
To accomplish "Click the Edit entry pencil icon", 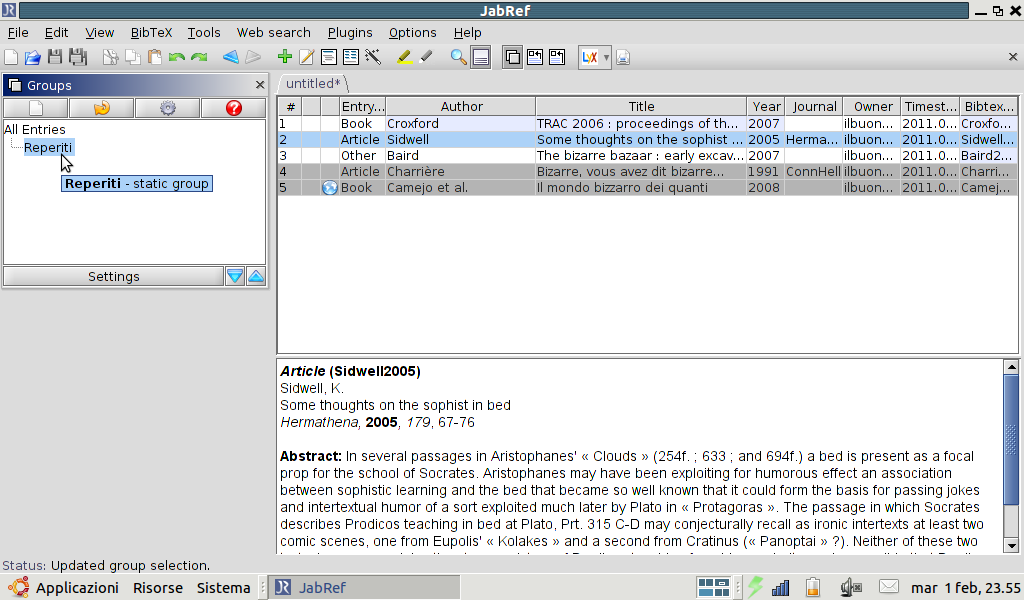I will [306, 57].
